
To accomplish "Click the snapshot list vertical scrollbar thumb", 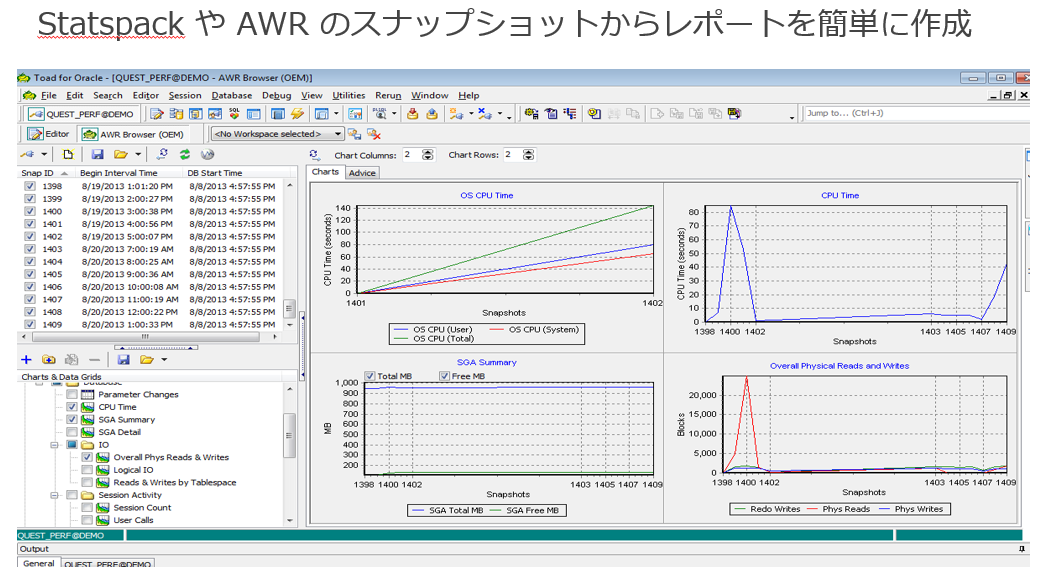I will pyautogui.click(x=290, y=308).
